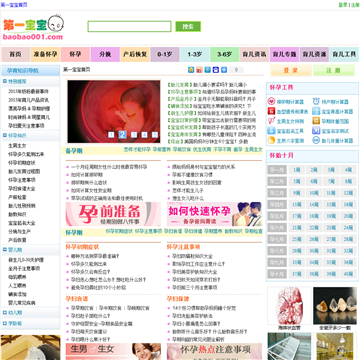Screen dimensions: 360x360
Task: Open the 育儿专题 navigation tab
Action: [284, 54]
